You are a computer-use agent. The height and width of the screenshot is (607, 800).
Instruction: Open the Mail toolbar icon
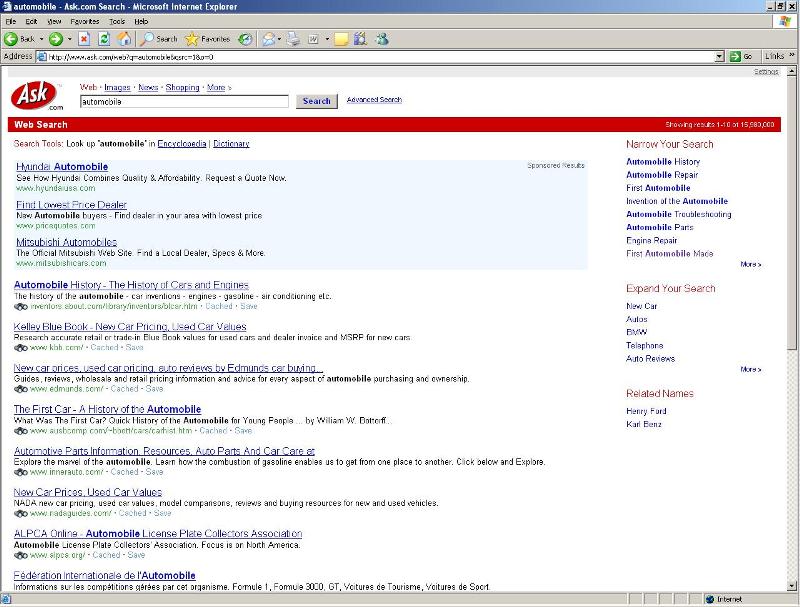coord(268,39)
